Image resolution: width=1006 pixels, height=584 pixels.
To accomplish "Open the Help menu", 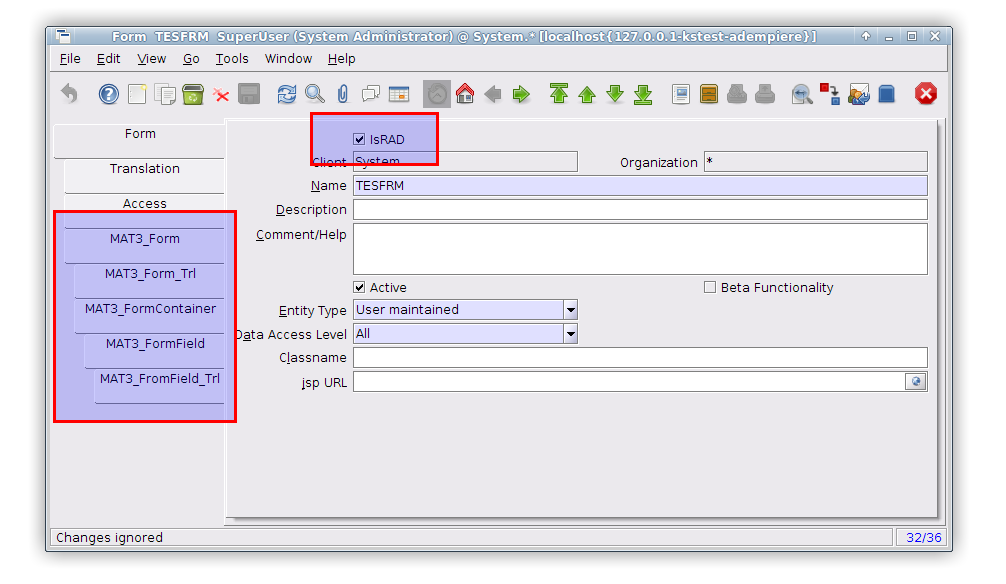I will 341,59.
